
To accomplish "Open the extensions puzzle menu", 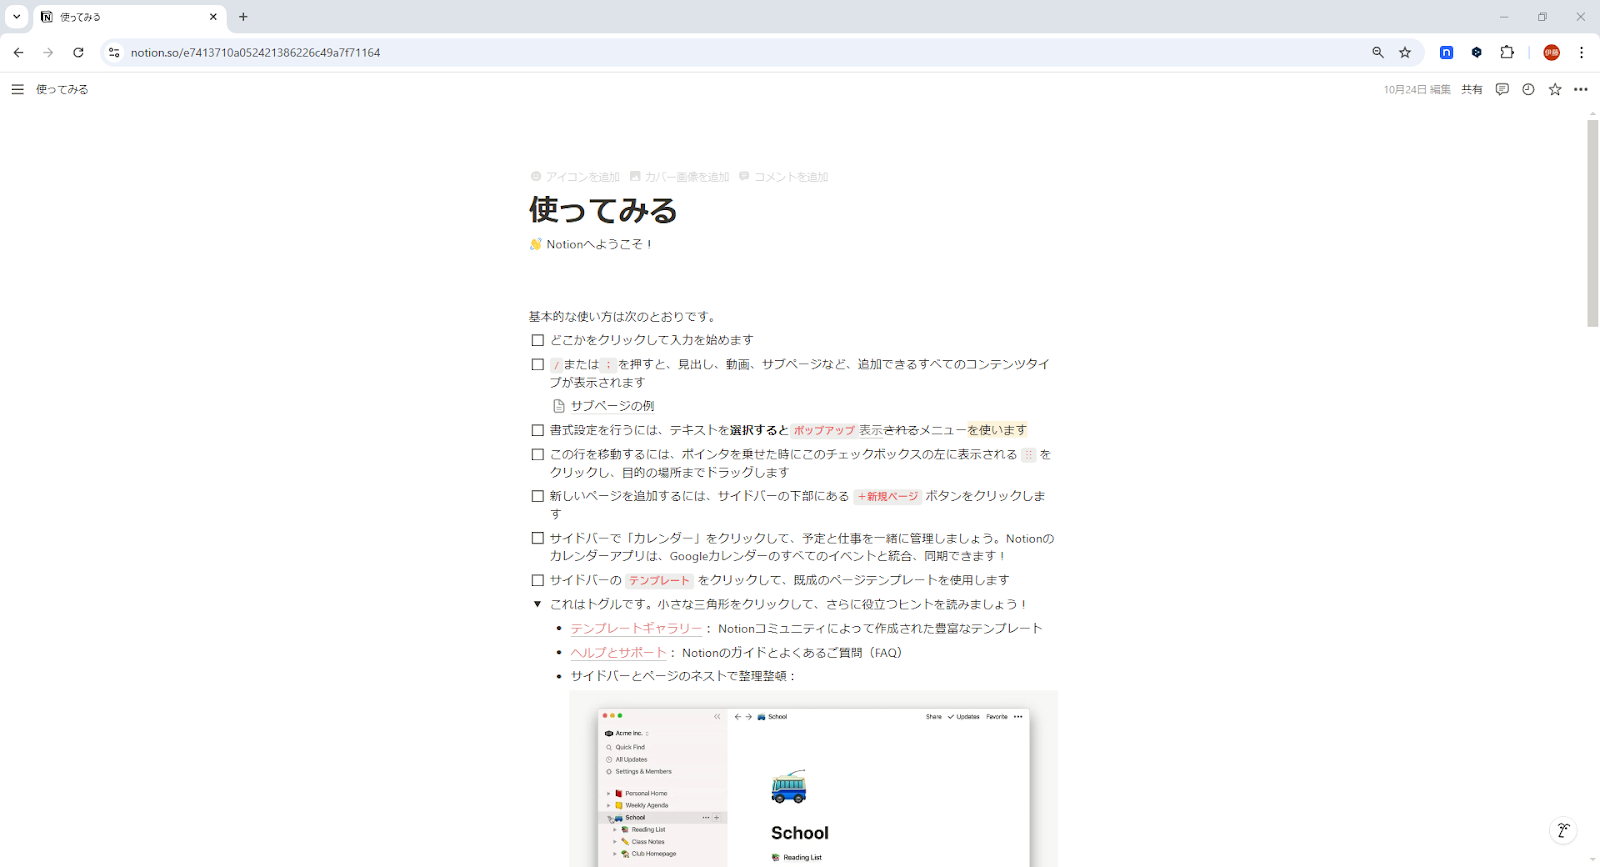I will [1507, 52].
